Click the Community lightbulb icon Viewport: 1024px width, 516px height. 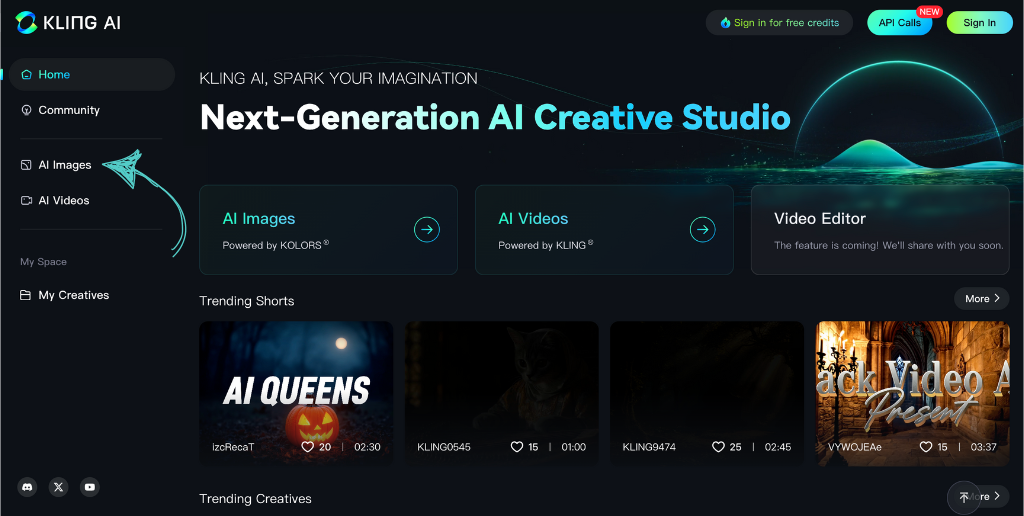pyautogui.click(x=26, y=110)
